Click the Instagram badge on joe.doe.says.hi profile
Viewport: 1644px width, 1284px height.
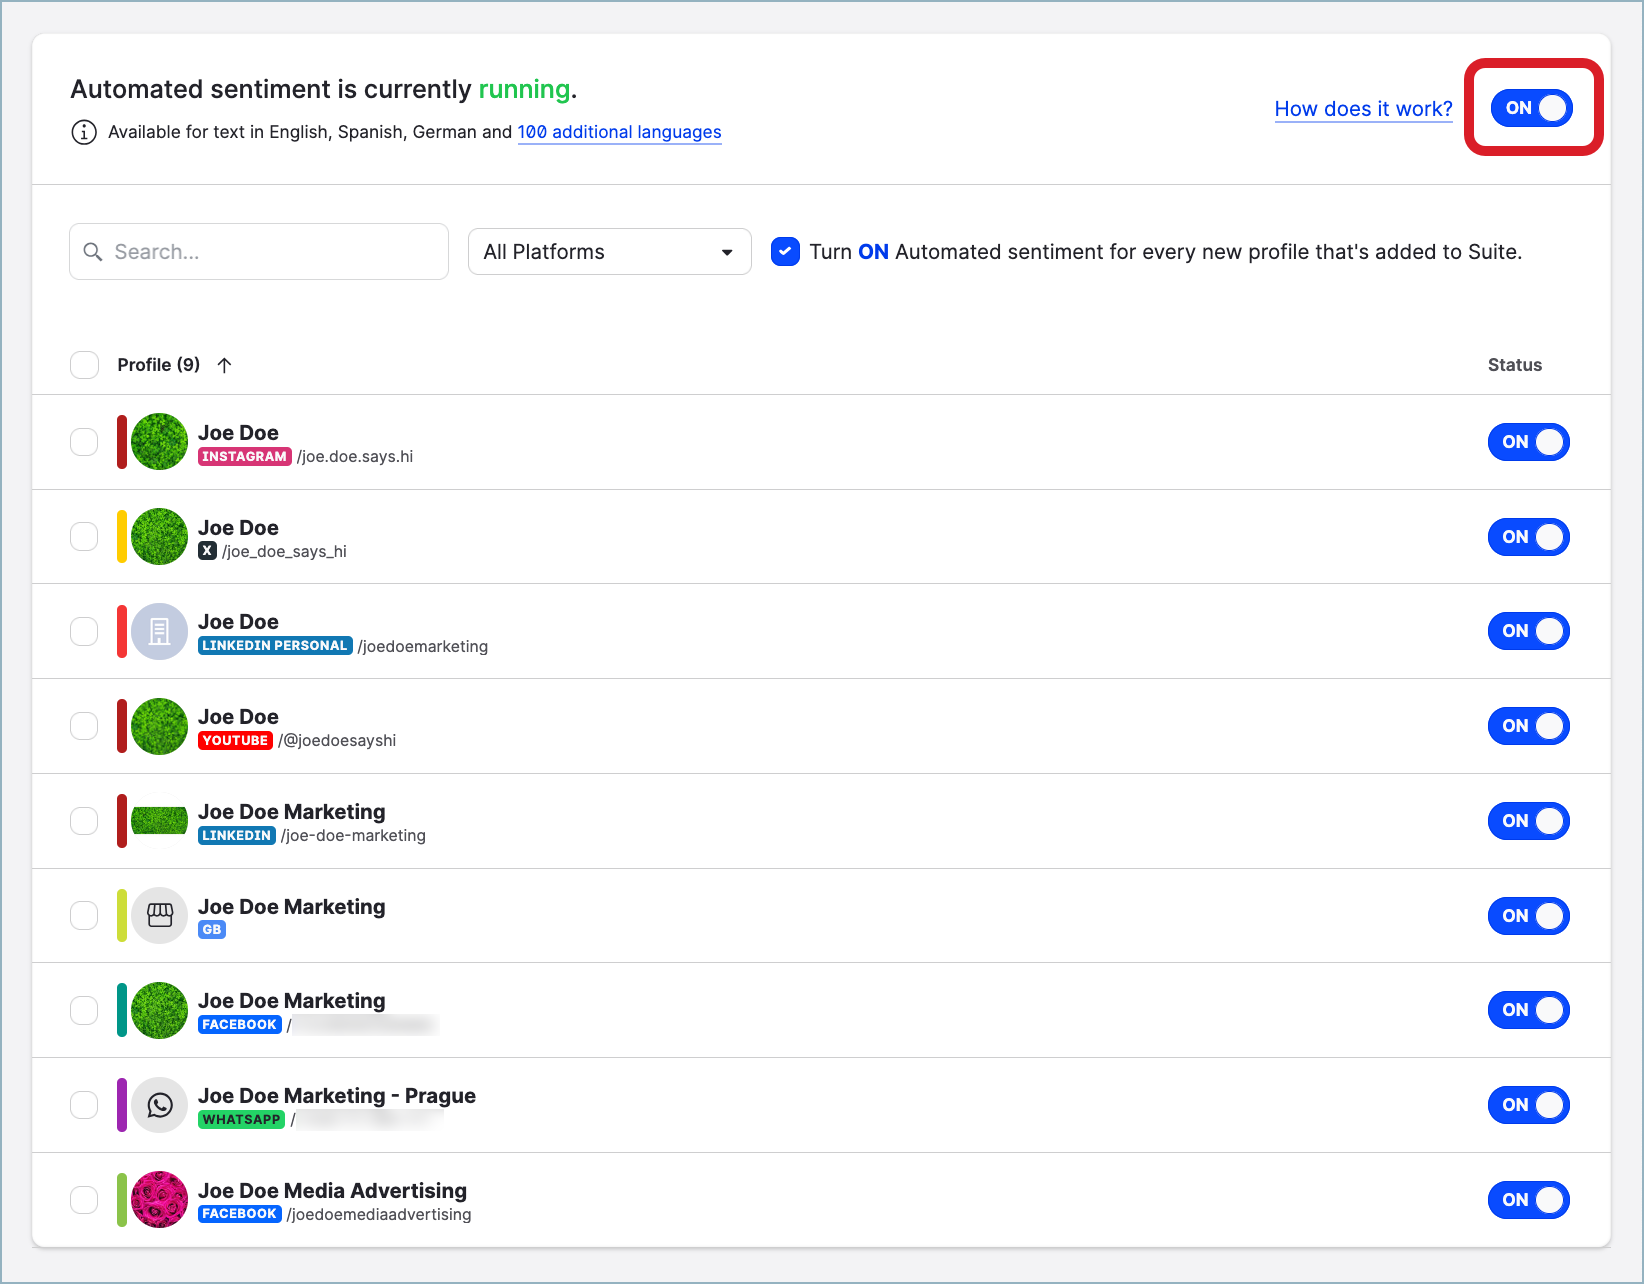(x=244, y=456)
